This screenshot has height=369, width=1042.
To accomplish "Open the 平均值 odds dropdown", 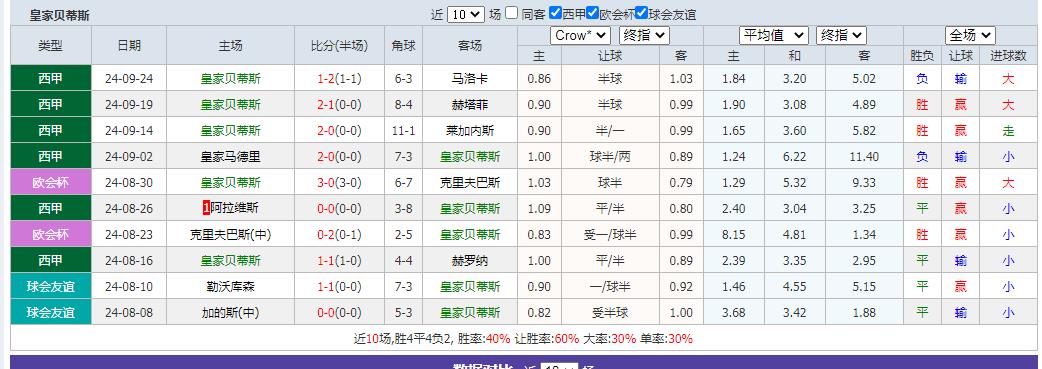I will click(774, 35).
